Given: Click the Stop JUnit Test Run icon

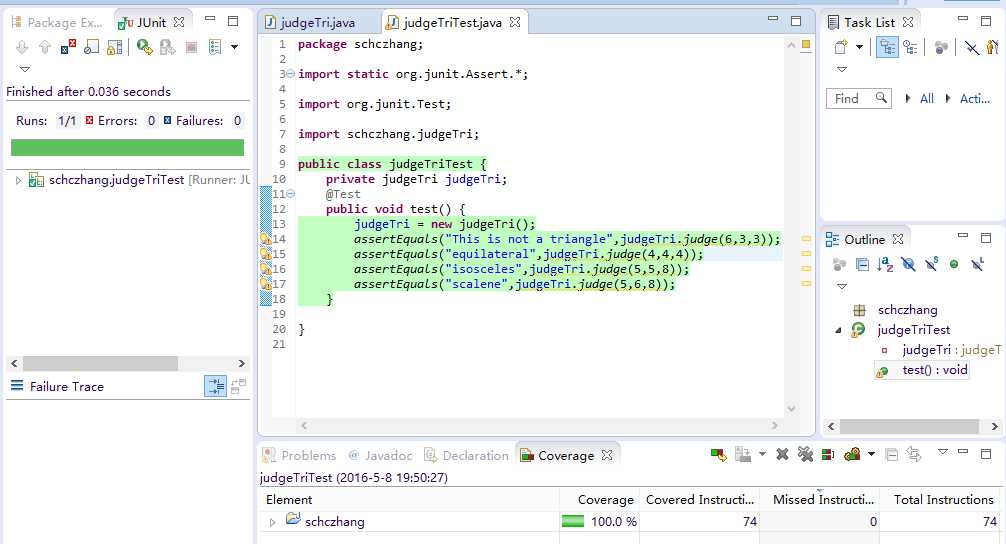Looking at the screenshot, I should 191,47.
